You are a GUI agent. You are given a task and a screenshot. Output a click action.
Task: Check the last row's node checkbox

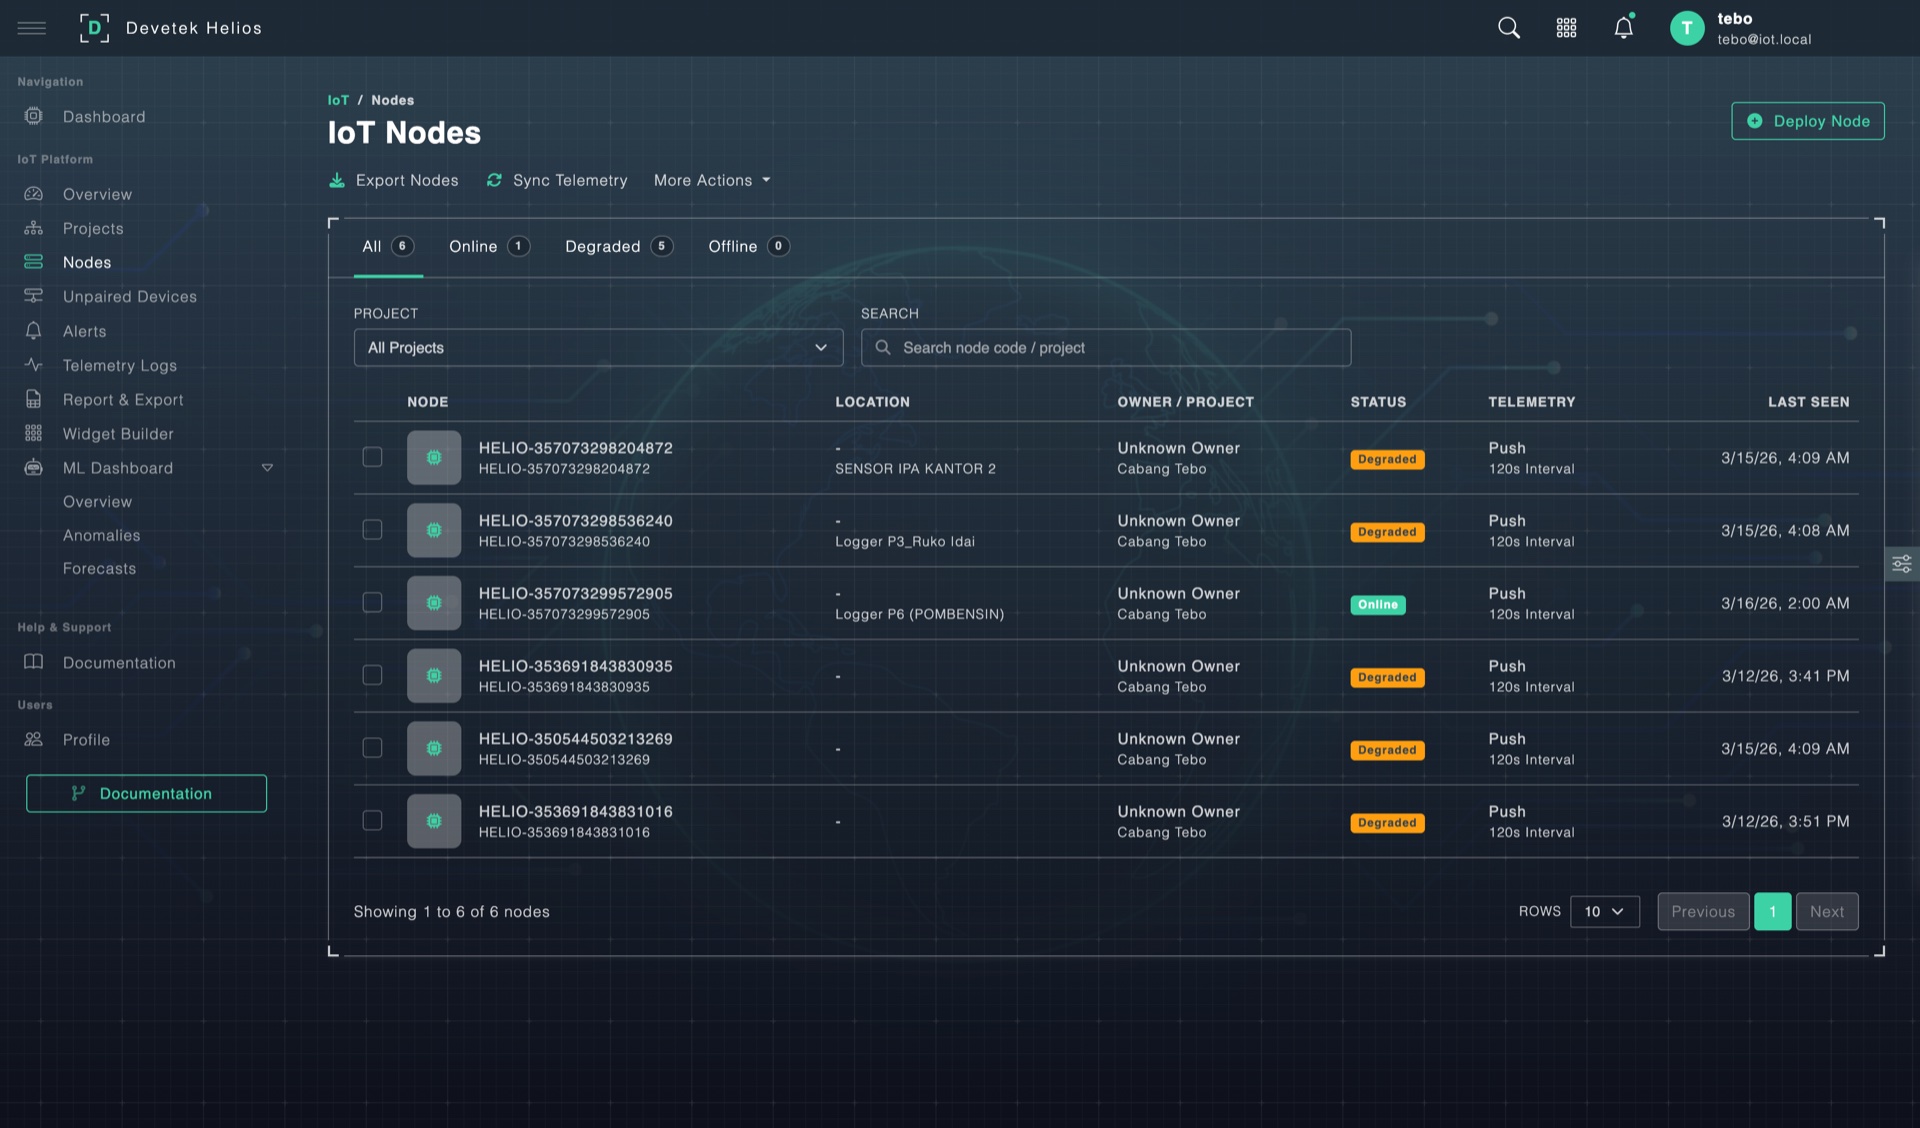(x=372, y=820)
